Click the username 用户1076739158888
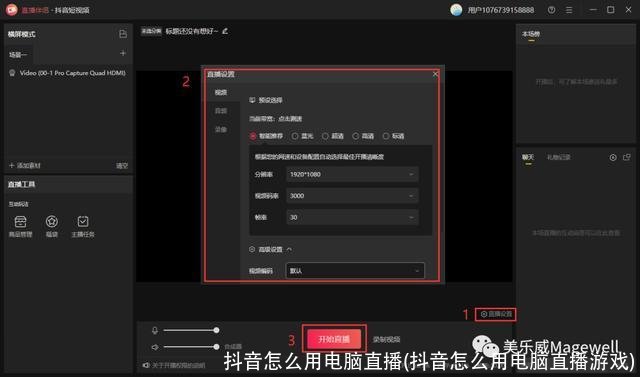 pyautogui.click(x=501, y=10)
